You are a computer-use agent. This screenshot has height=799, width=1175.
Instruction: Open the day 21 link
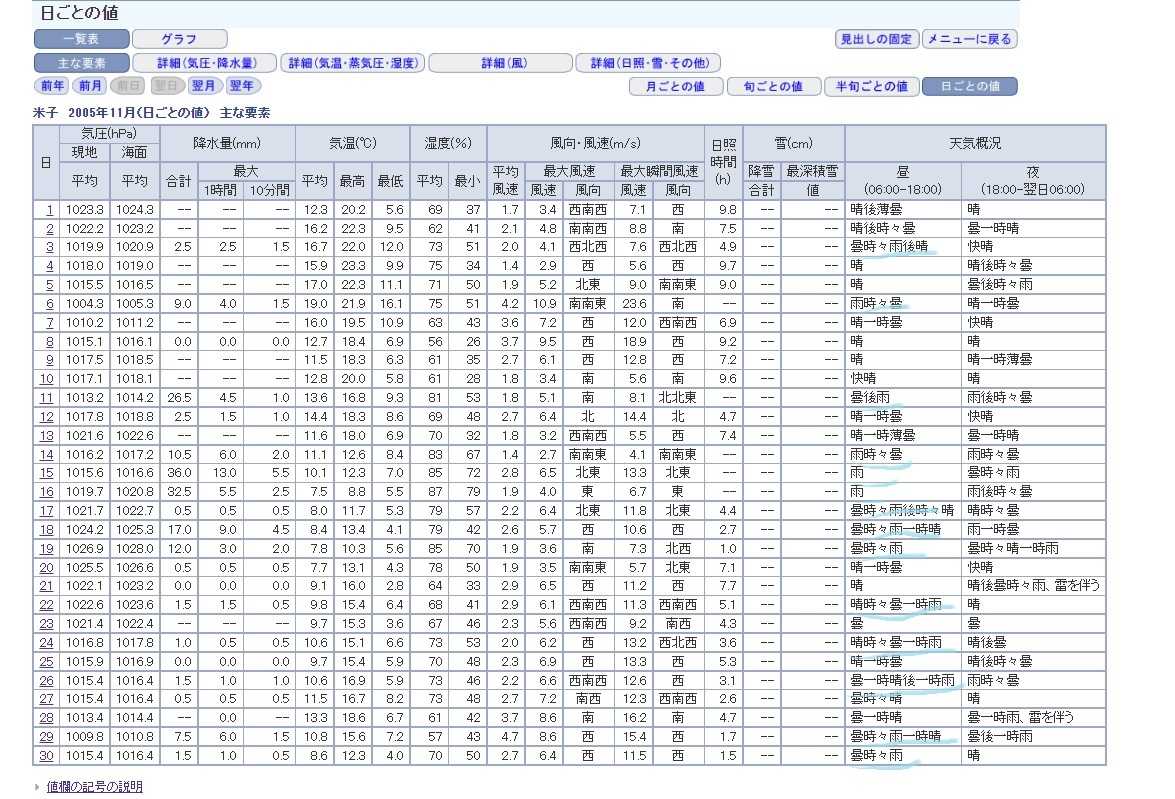pyautogui.click(x=46, y=586)
